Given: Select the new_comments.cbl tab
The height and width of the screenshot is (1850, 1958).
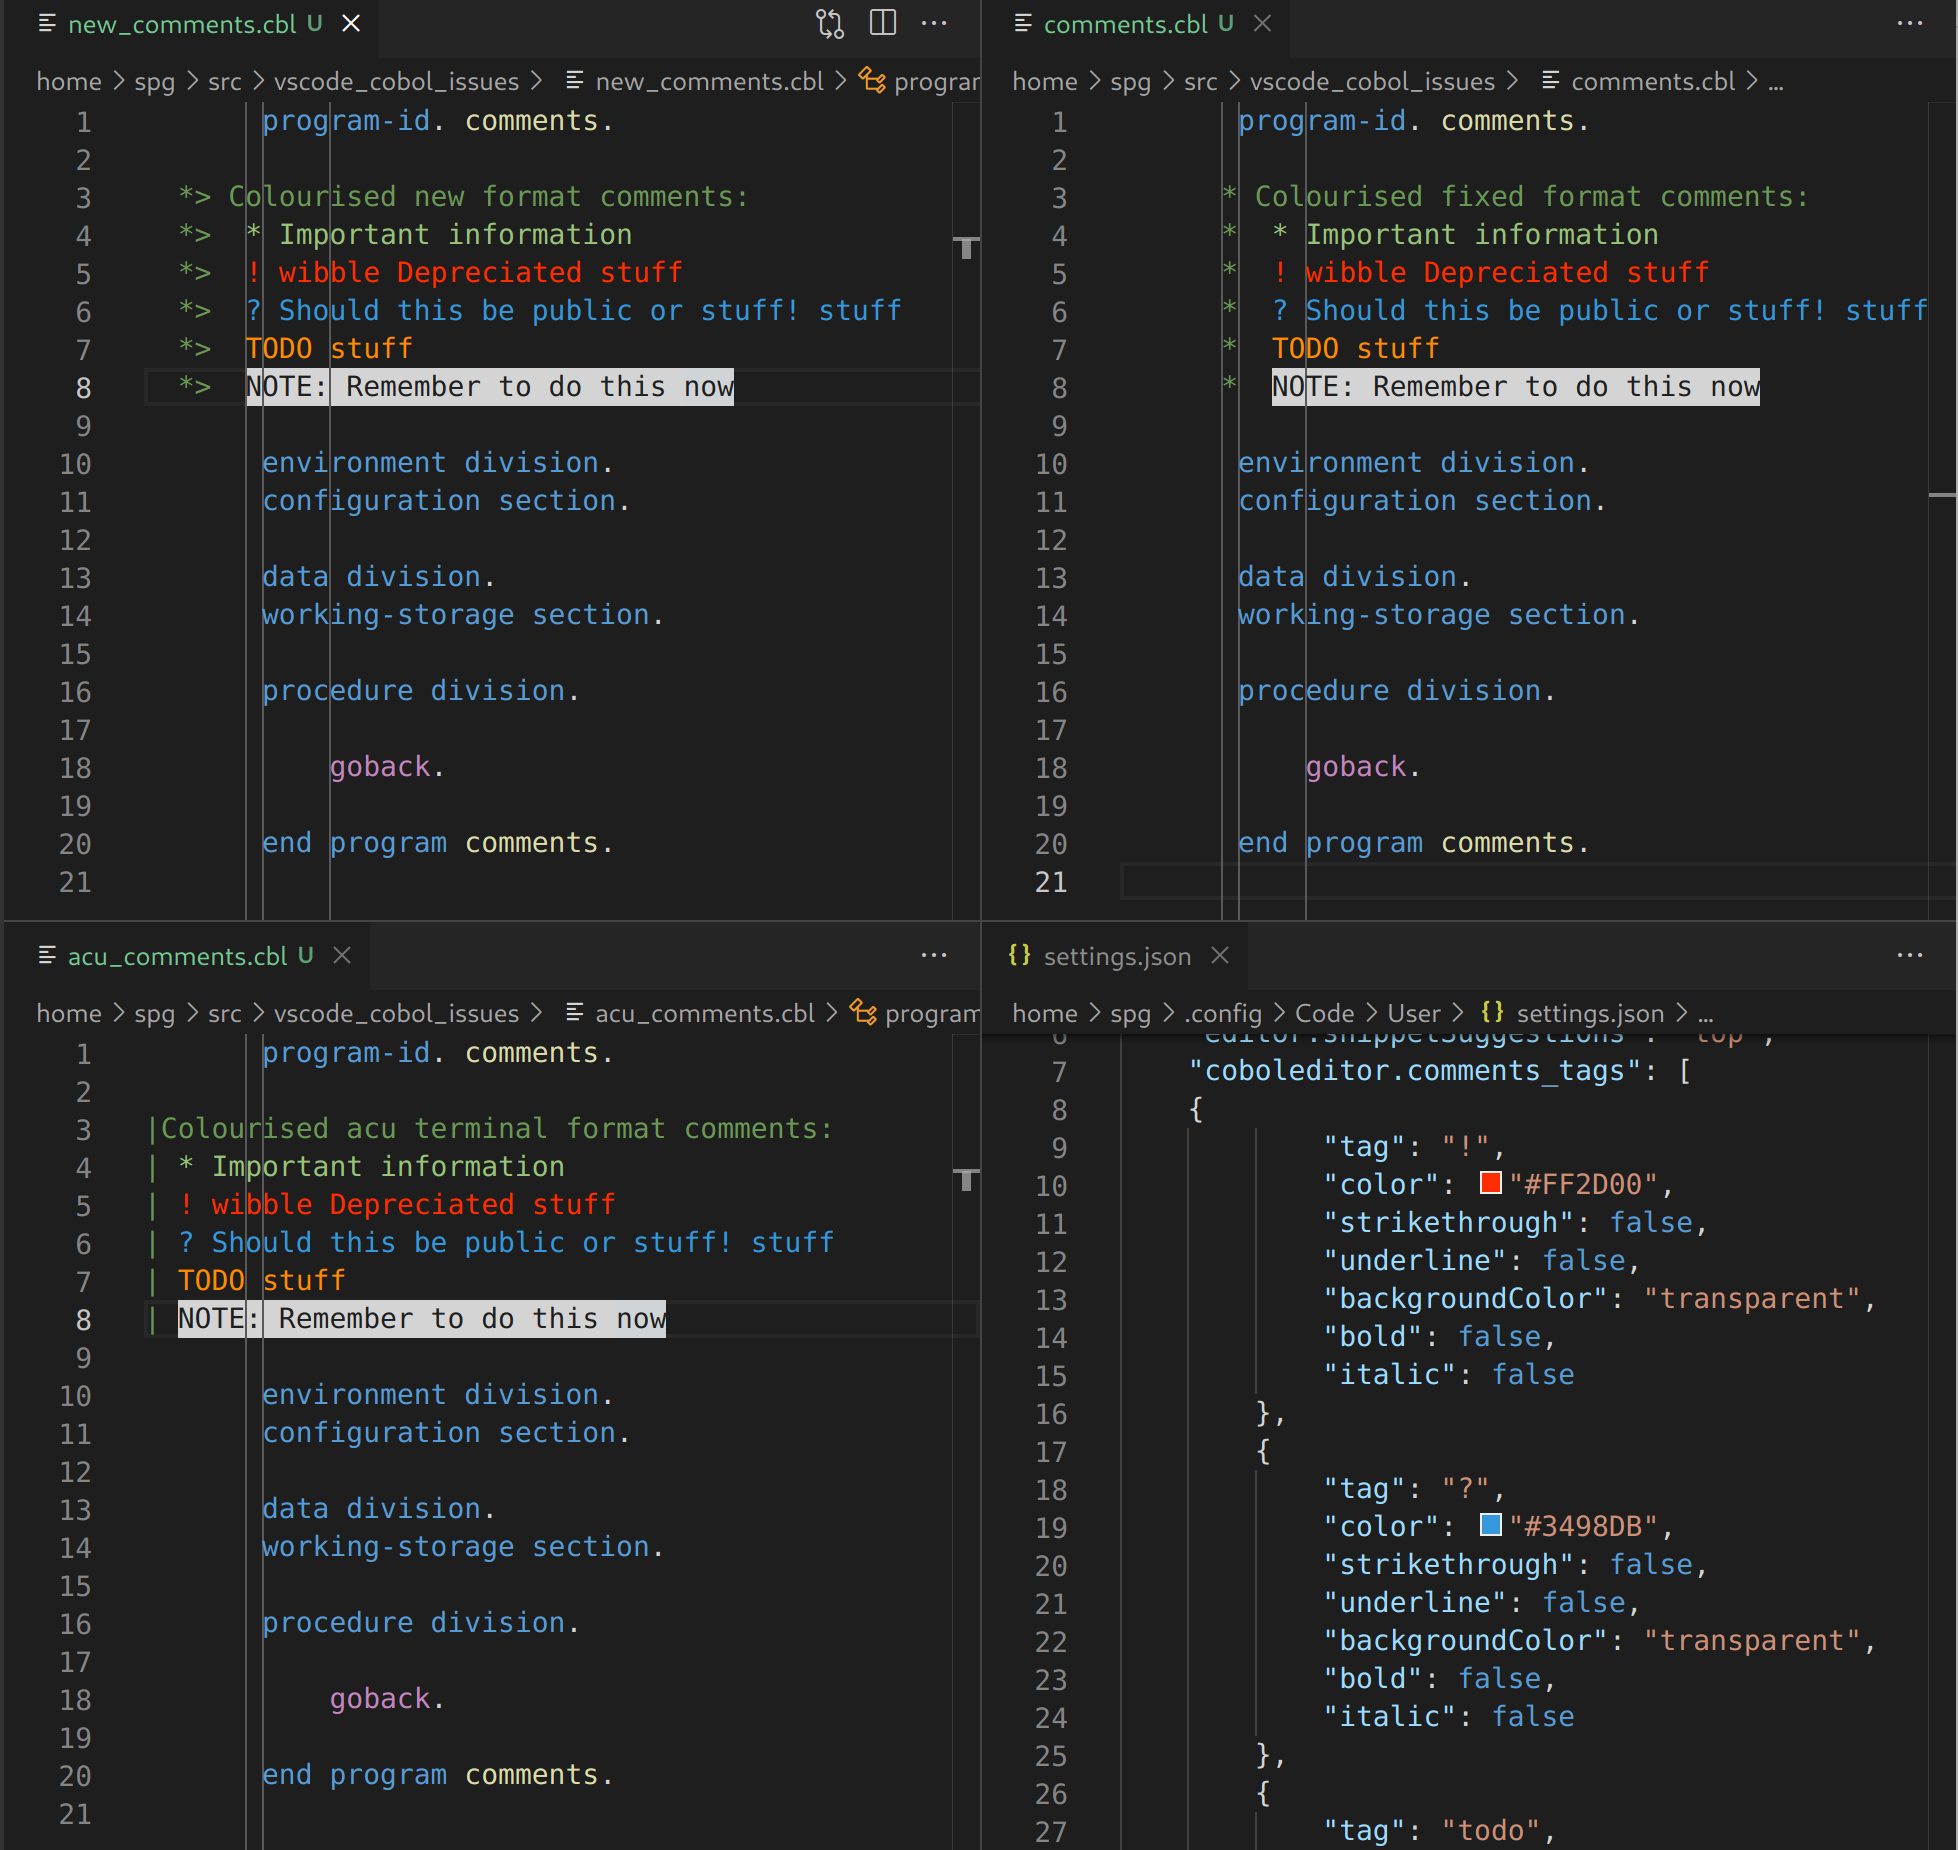Looking at the screenshot, I should 182,24.
